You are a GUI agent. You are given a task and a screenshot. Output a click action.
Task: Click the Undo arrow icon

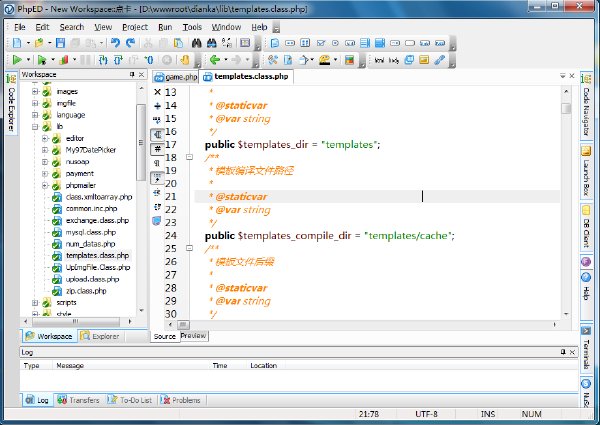point(115,43)
